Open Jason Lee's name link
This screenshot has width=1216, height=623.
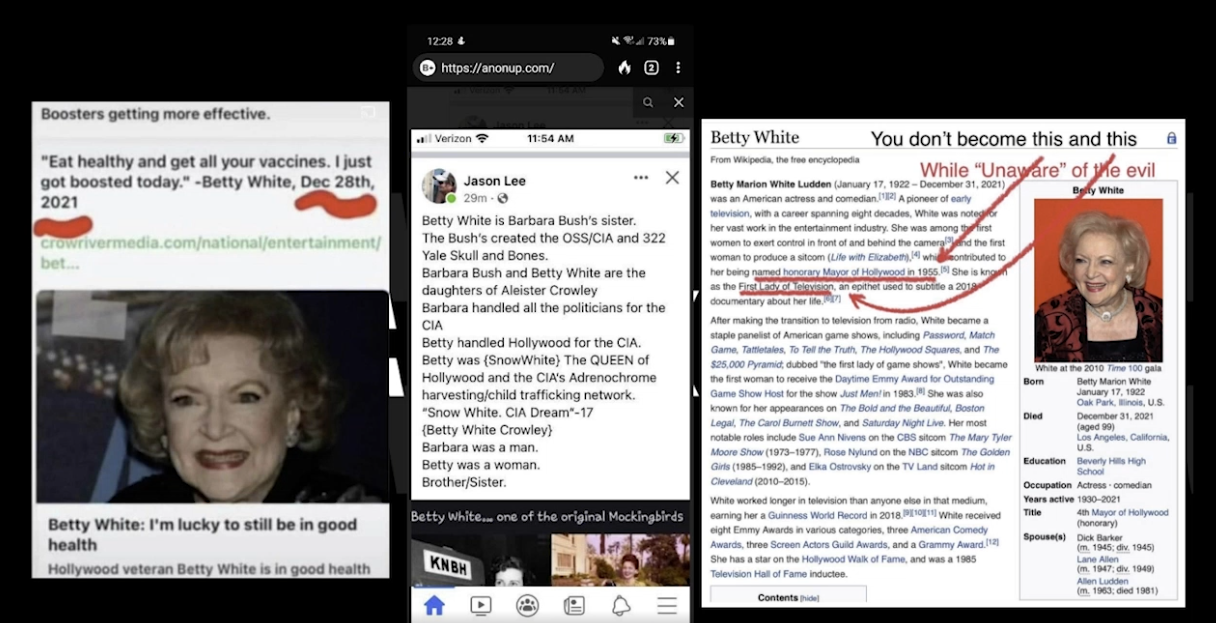pyautogui.click(x=494, y=181)
